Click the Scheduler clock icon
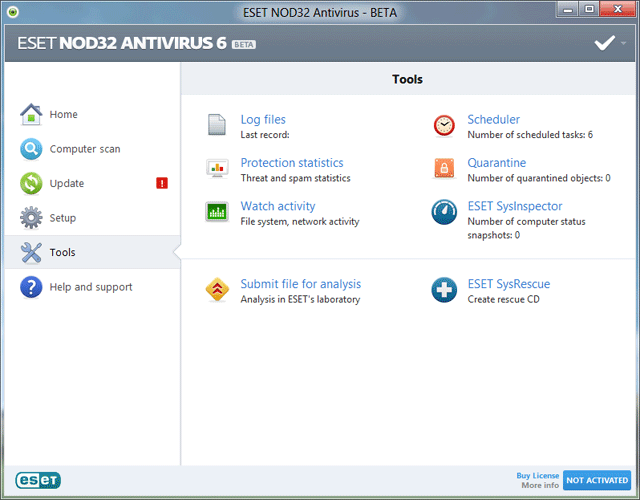This screenshot has width=640, height=500. coord(444,125)
